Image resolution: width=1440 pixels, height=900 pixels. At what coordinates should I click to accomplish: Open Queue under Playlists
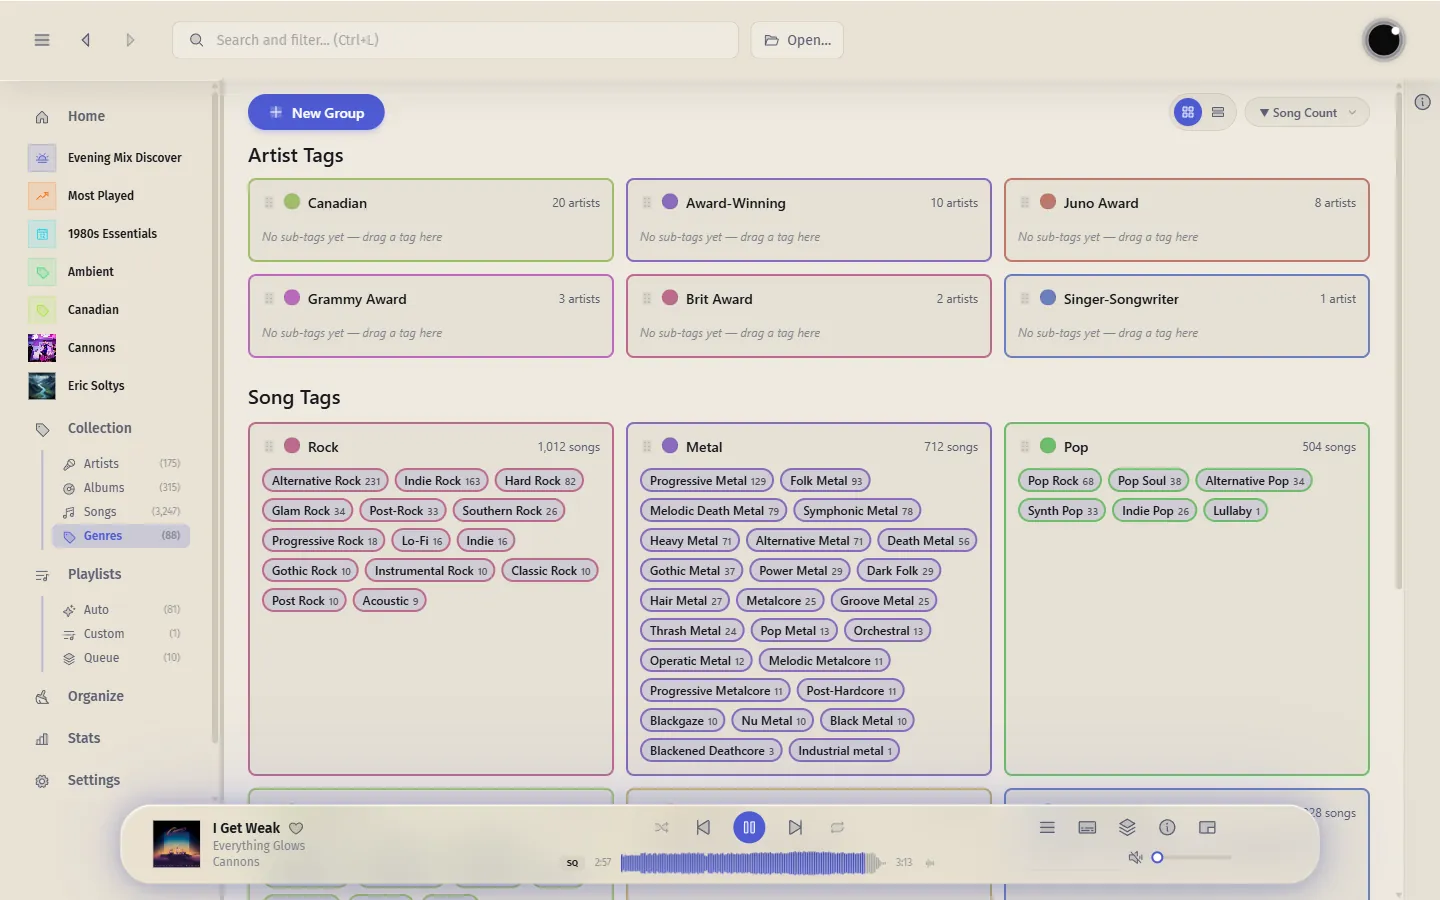coord(121,657)
